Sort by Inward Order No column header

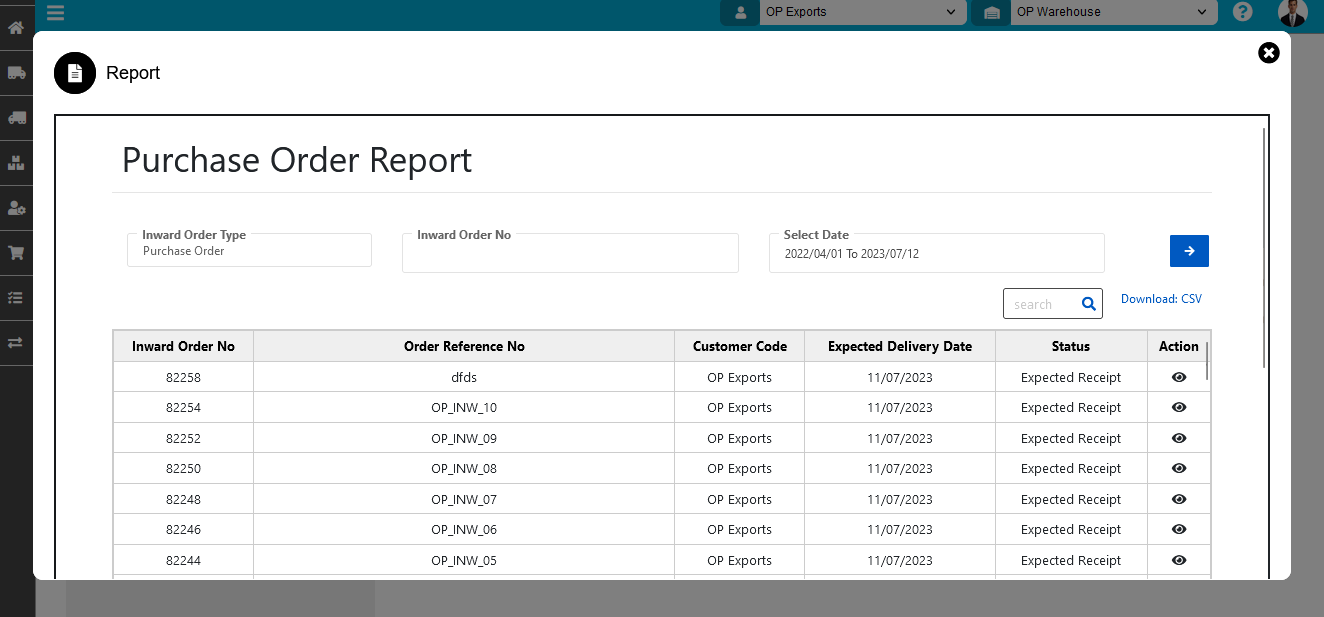(x=183, y=346)
